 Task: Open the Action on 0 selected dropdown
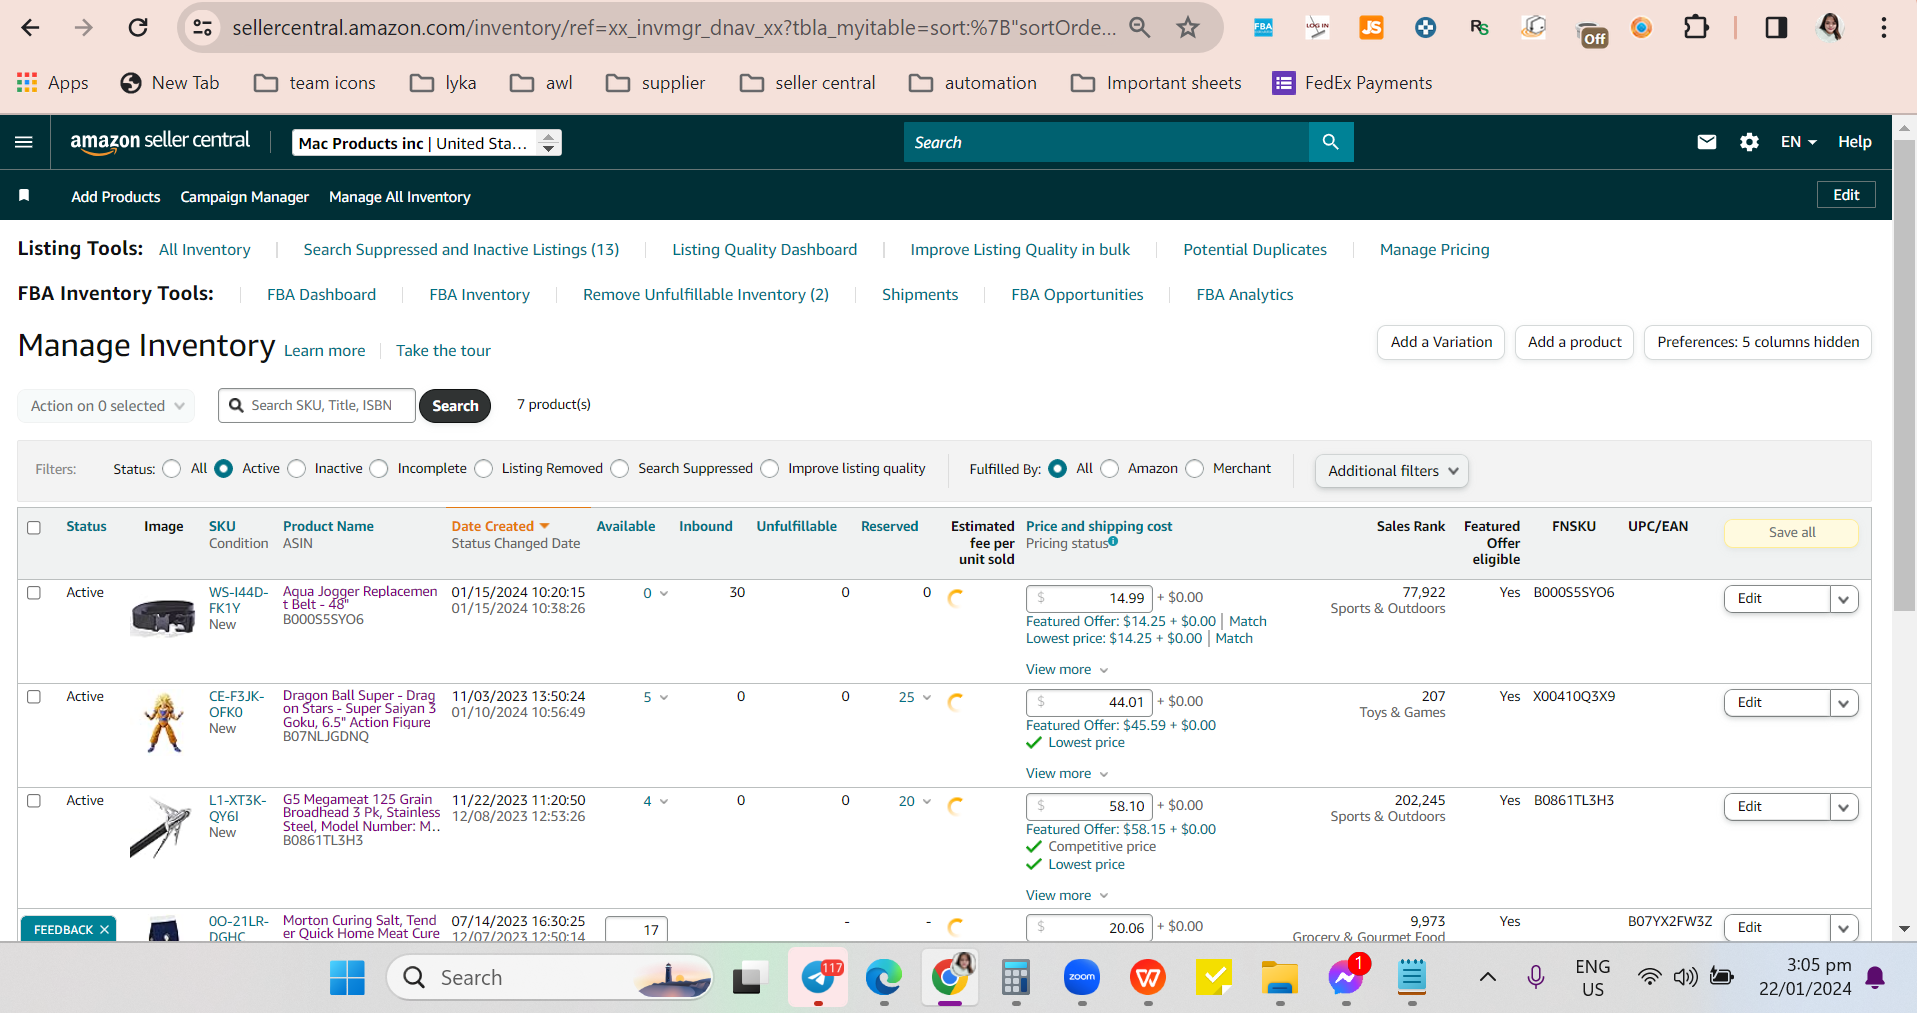(x=106, y=405)
